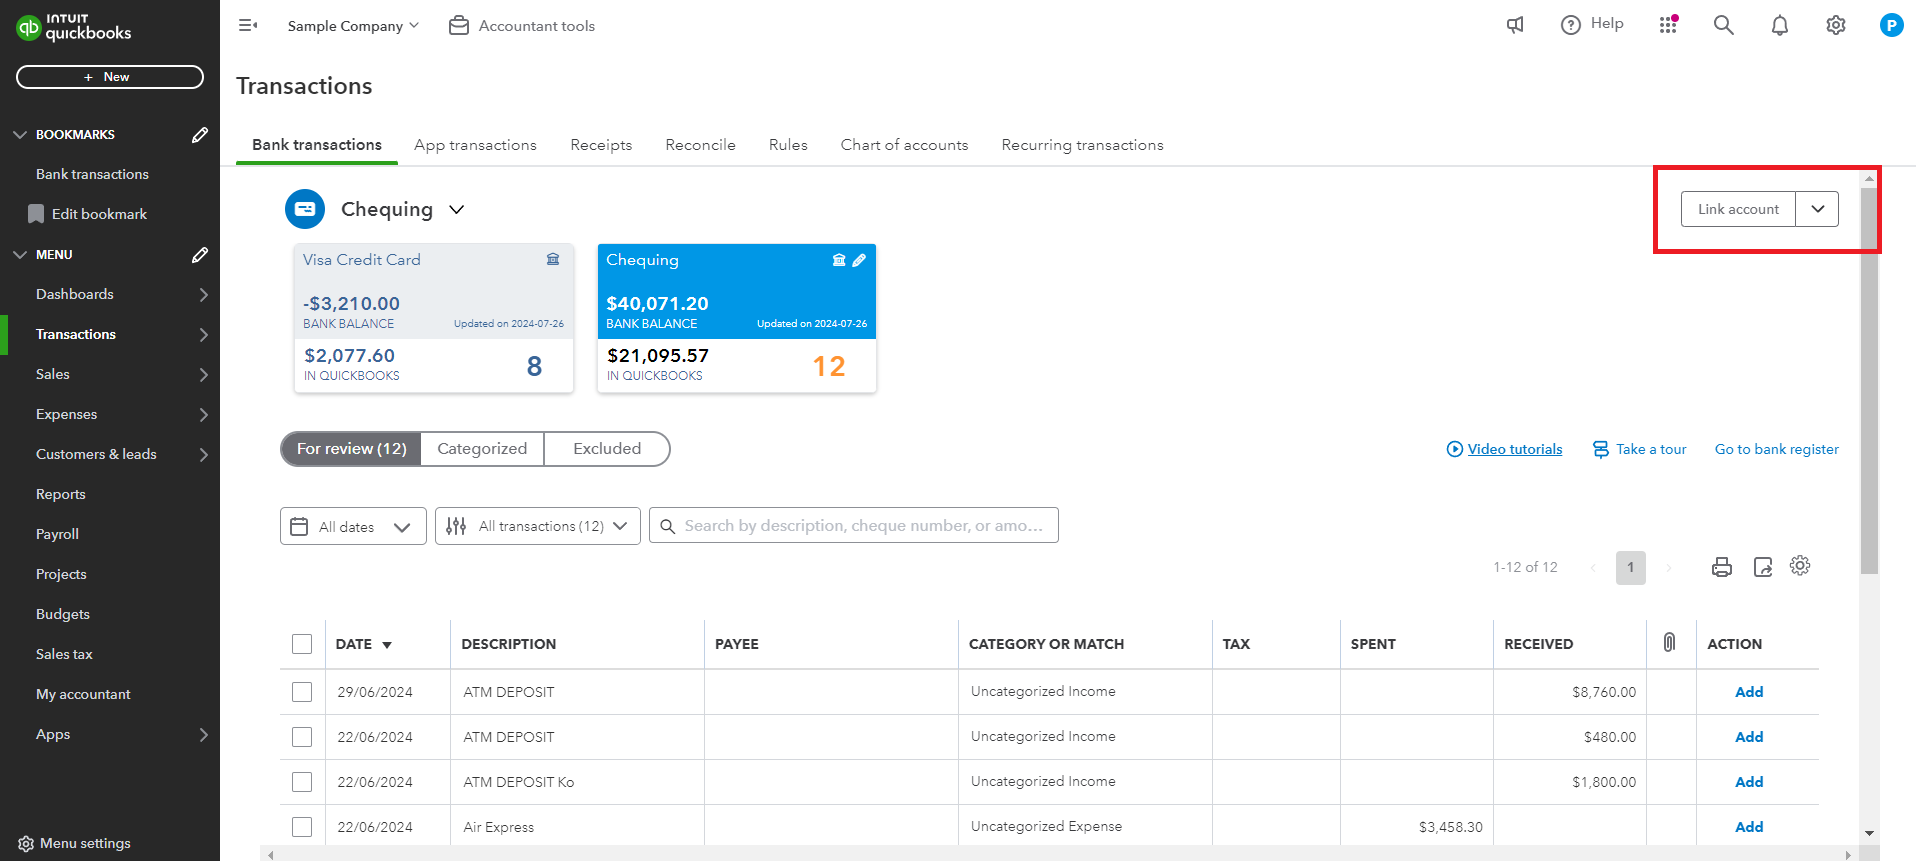Open the arrow next to Link account
The width and height of the screenshot is (1916, 861).
(x=1817, y=209)
